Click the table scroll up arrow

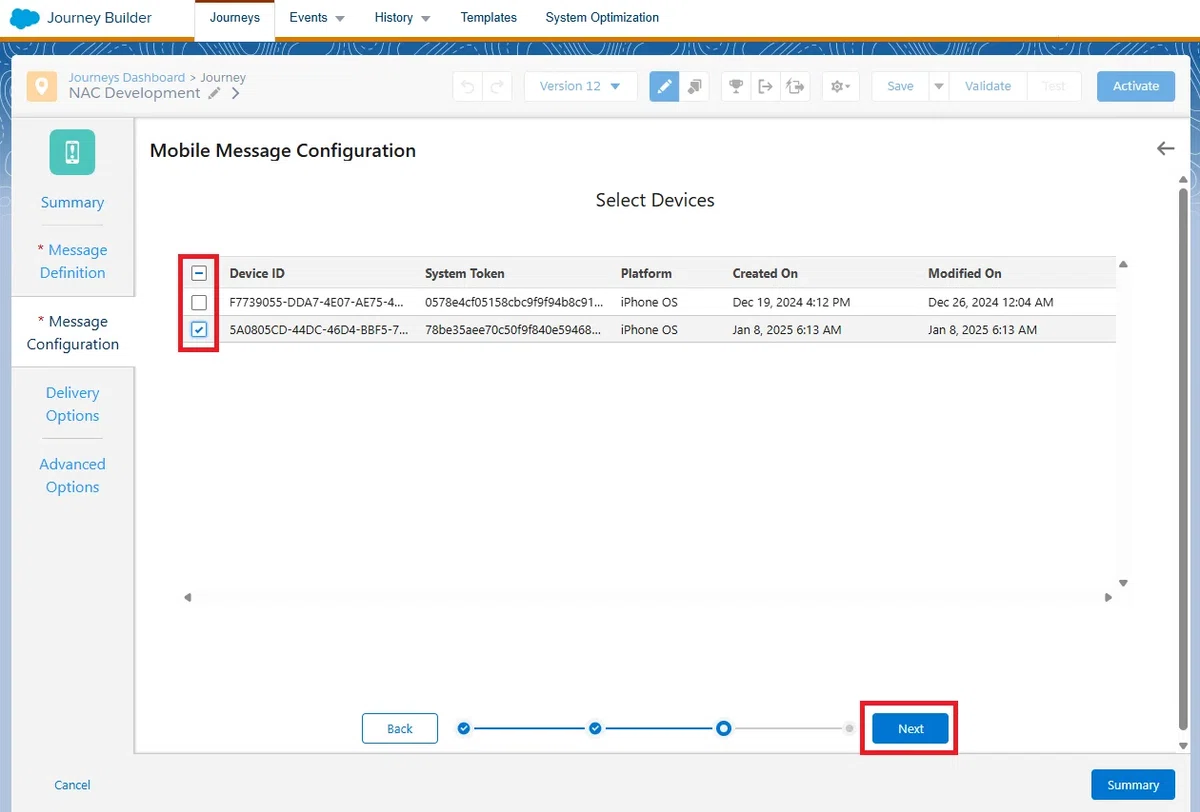1123,265
